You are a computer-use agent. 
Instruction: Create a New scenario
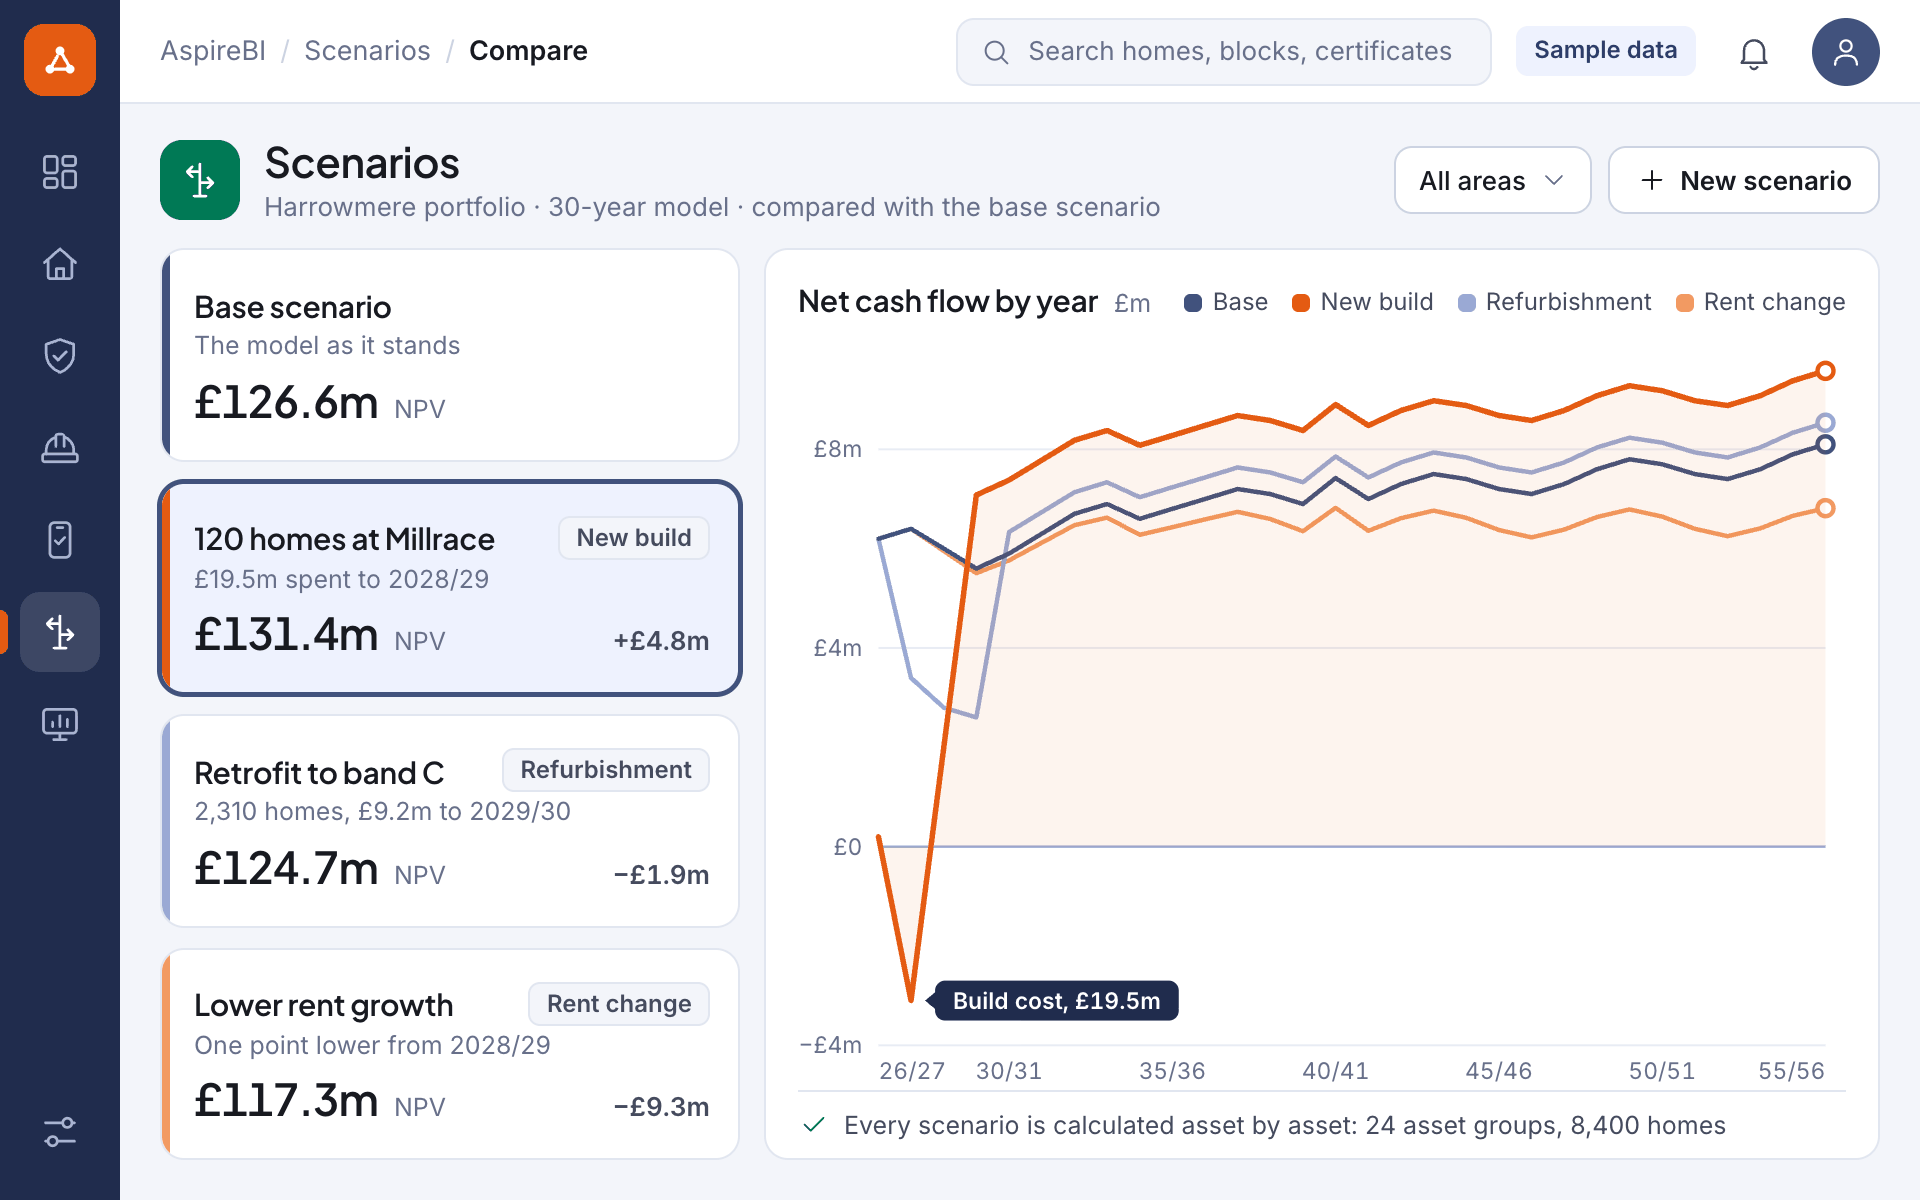tap(1743, 180)
